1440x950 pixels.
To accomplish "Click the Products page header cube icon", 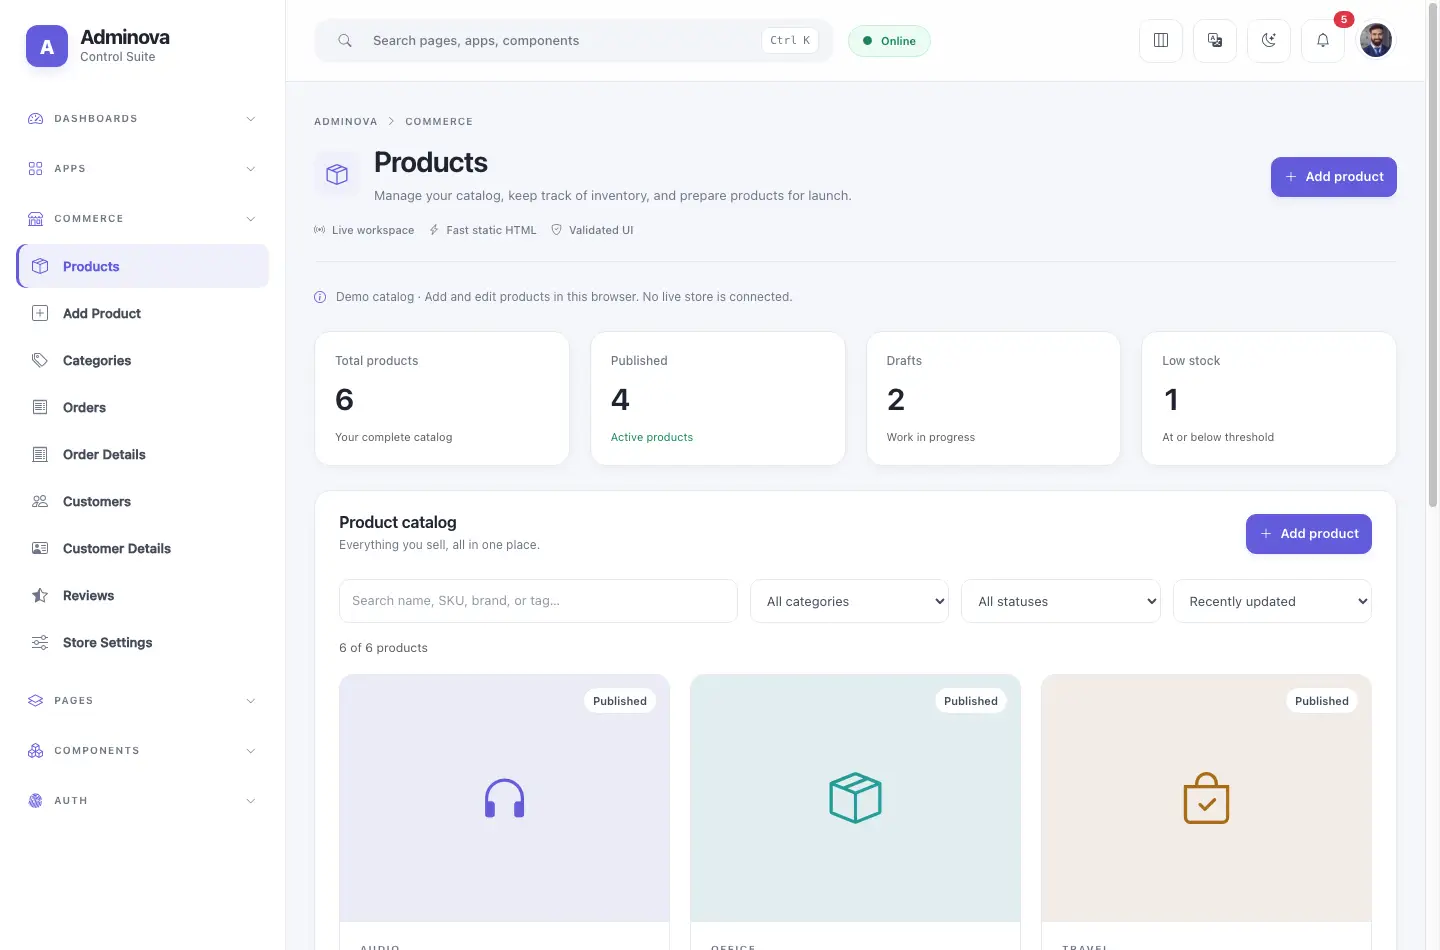I will click(x=337, y=174).
